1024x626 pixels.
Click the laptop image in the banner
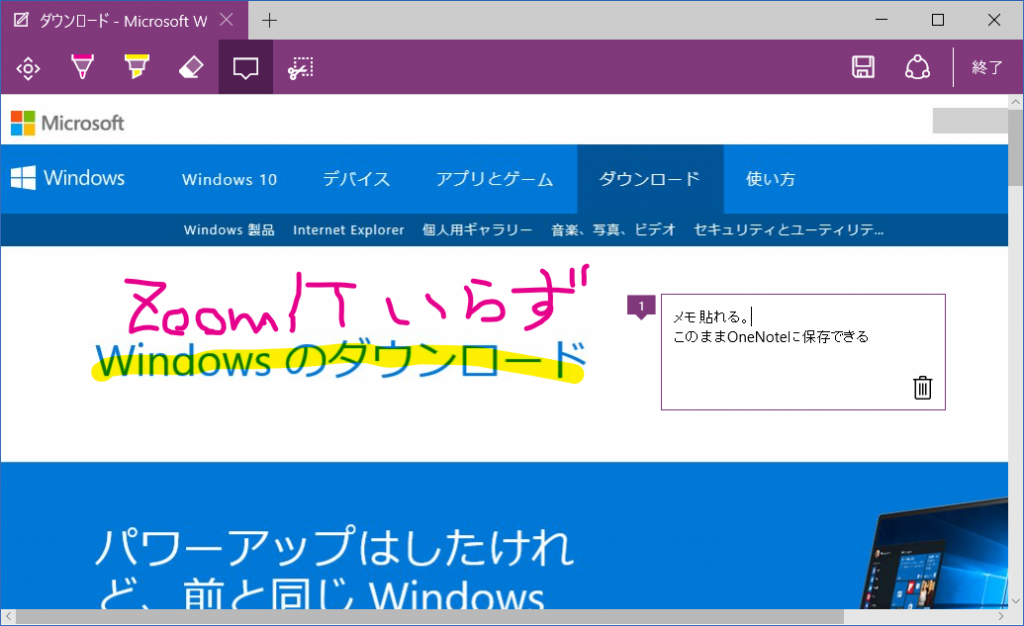pyautogui.click(x=935, y=555)
